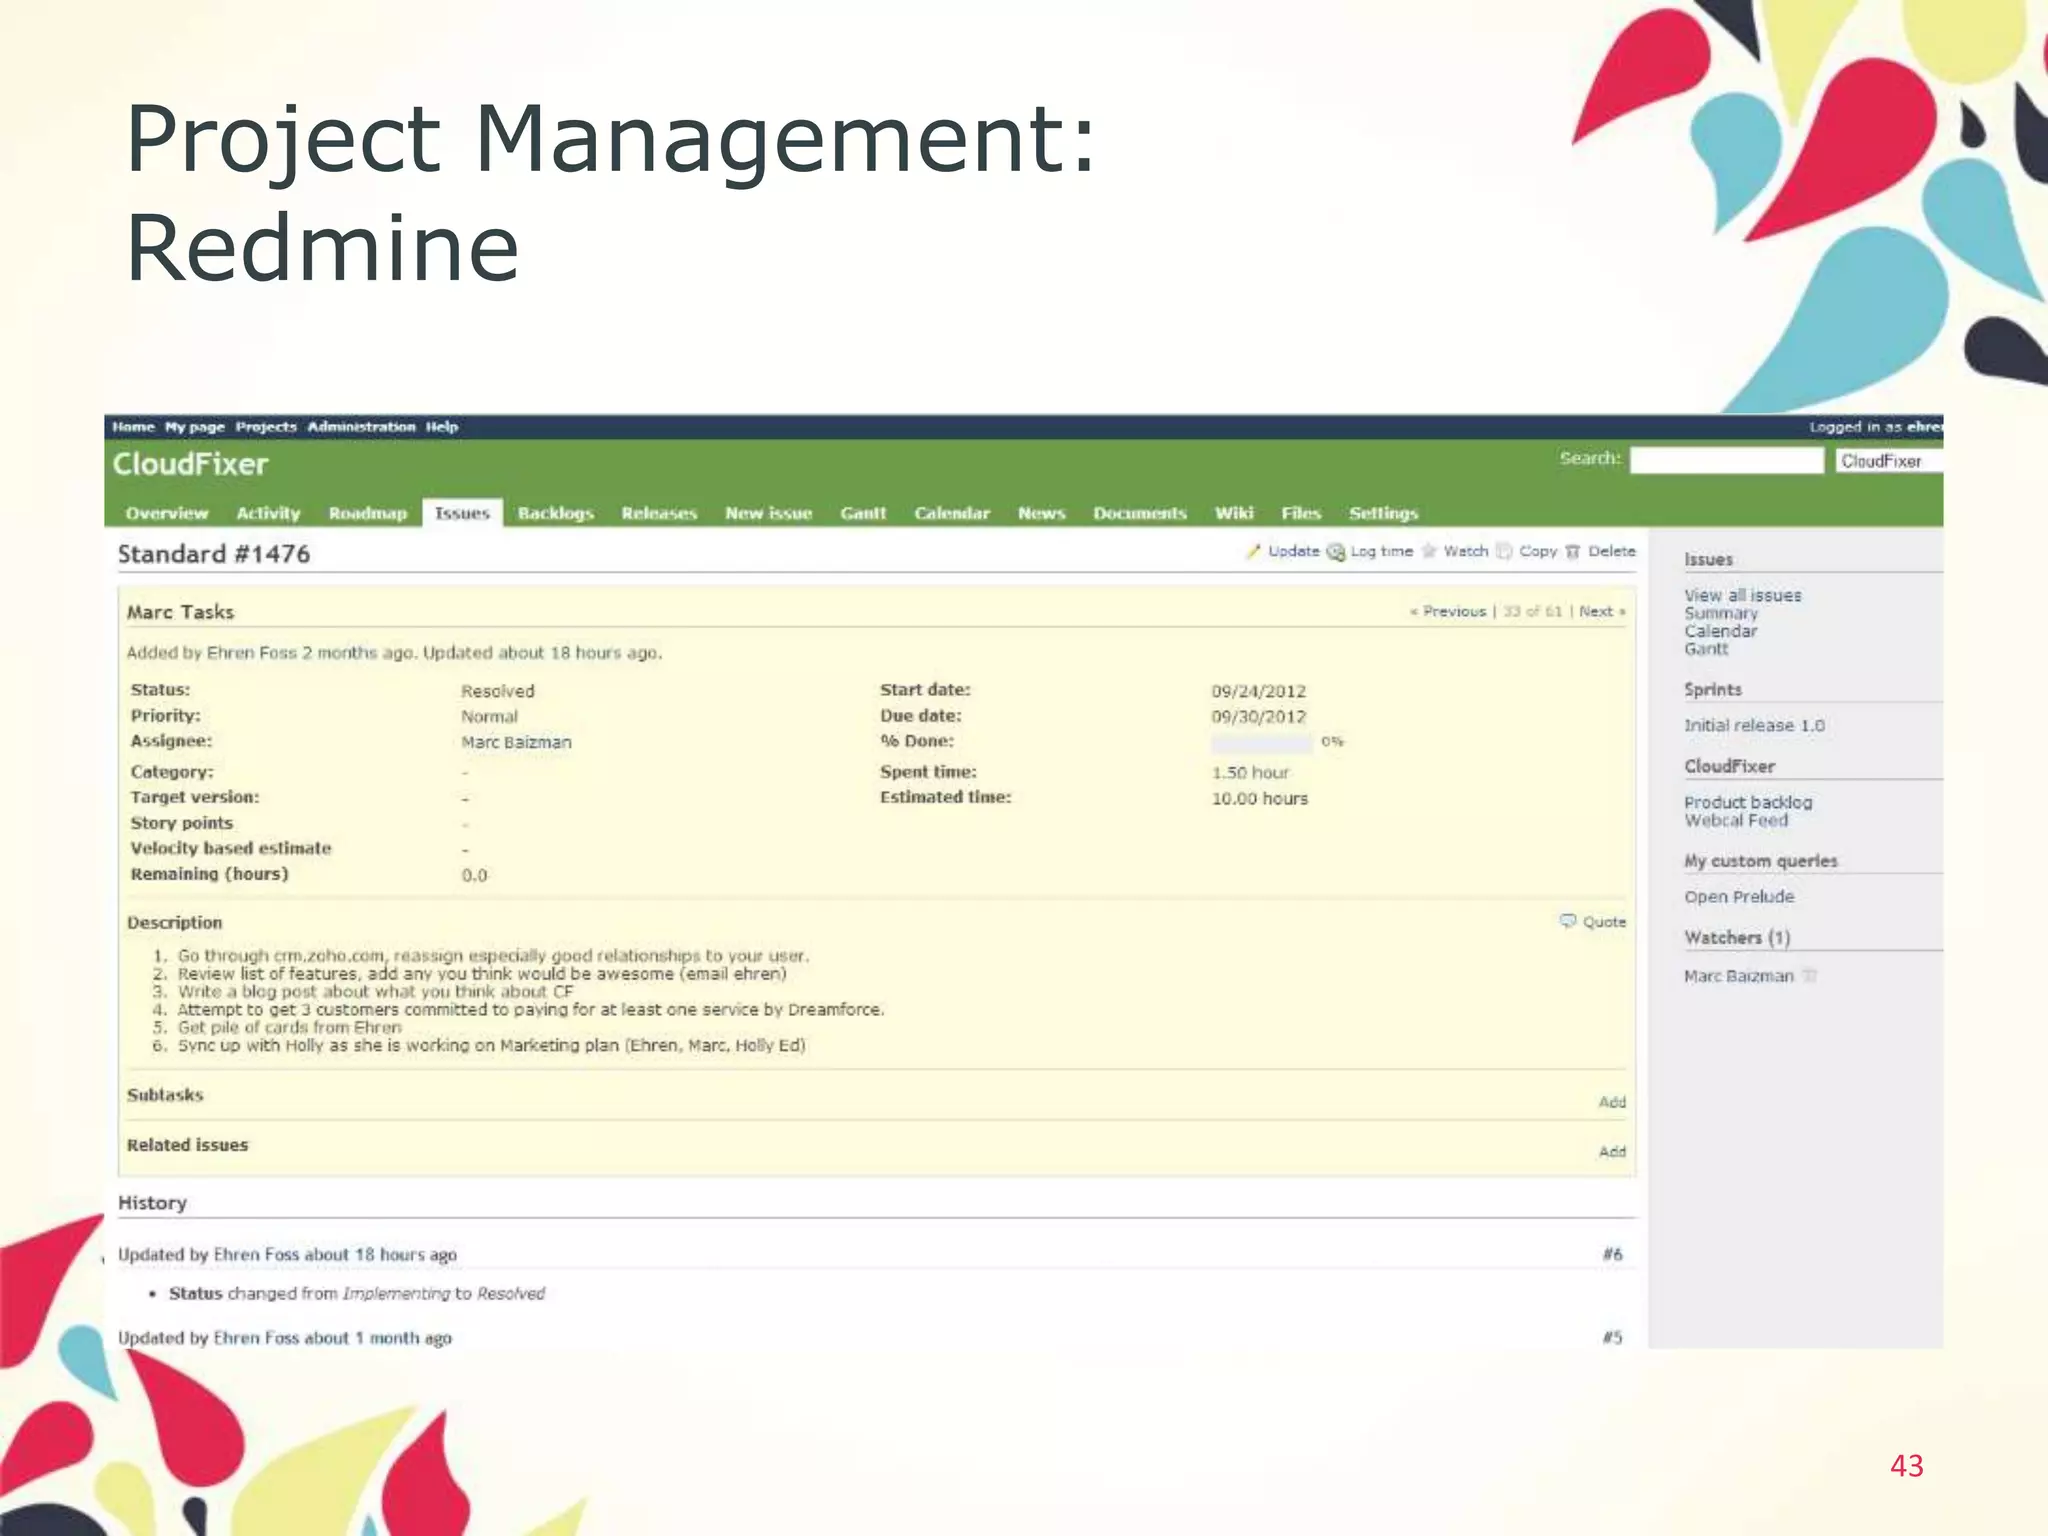Switch to the Activity tab

pyautogui.click(x=268, y=513)
